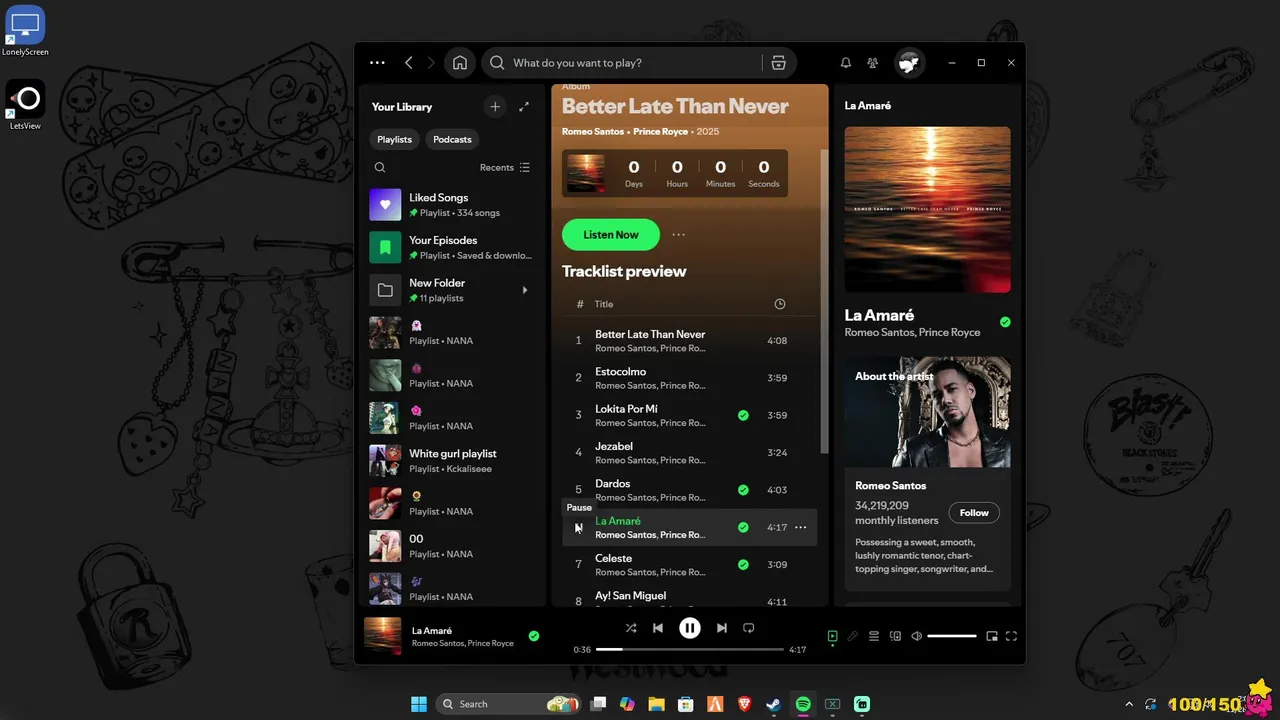Click the main view scrollbar

[x=824, y=300]
